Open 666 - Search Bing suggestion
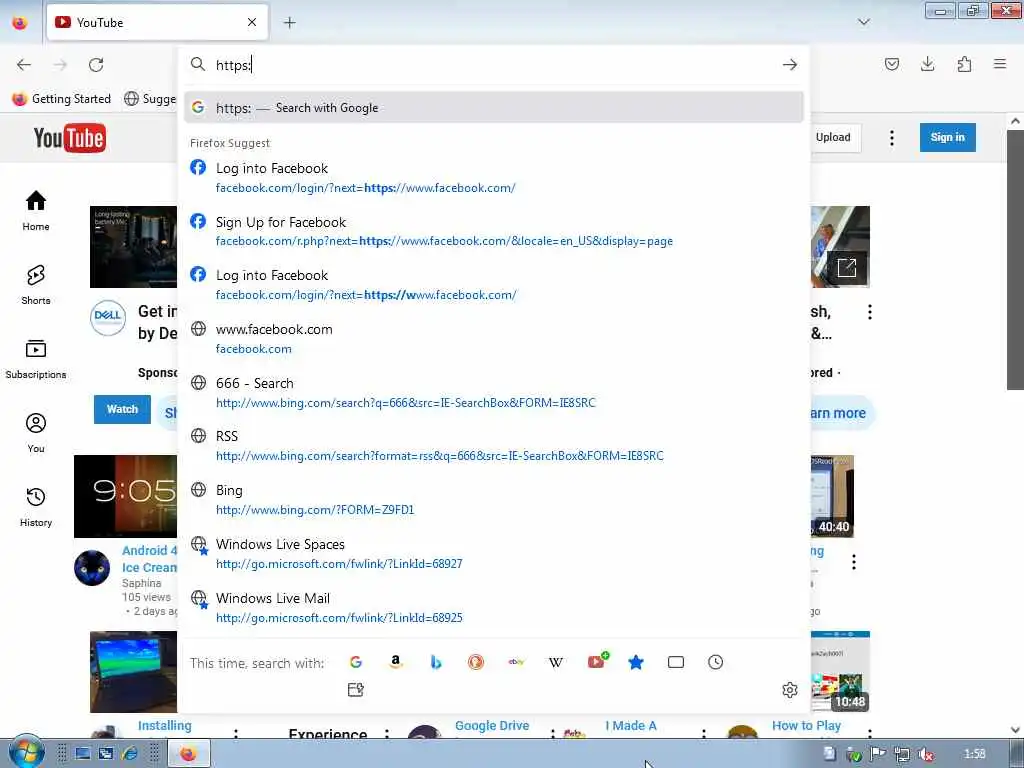The width and height of the screenshot is (1024, 768). coord(494,392)
